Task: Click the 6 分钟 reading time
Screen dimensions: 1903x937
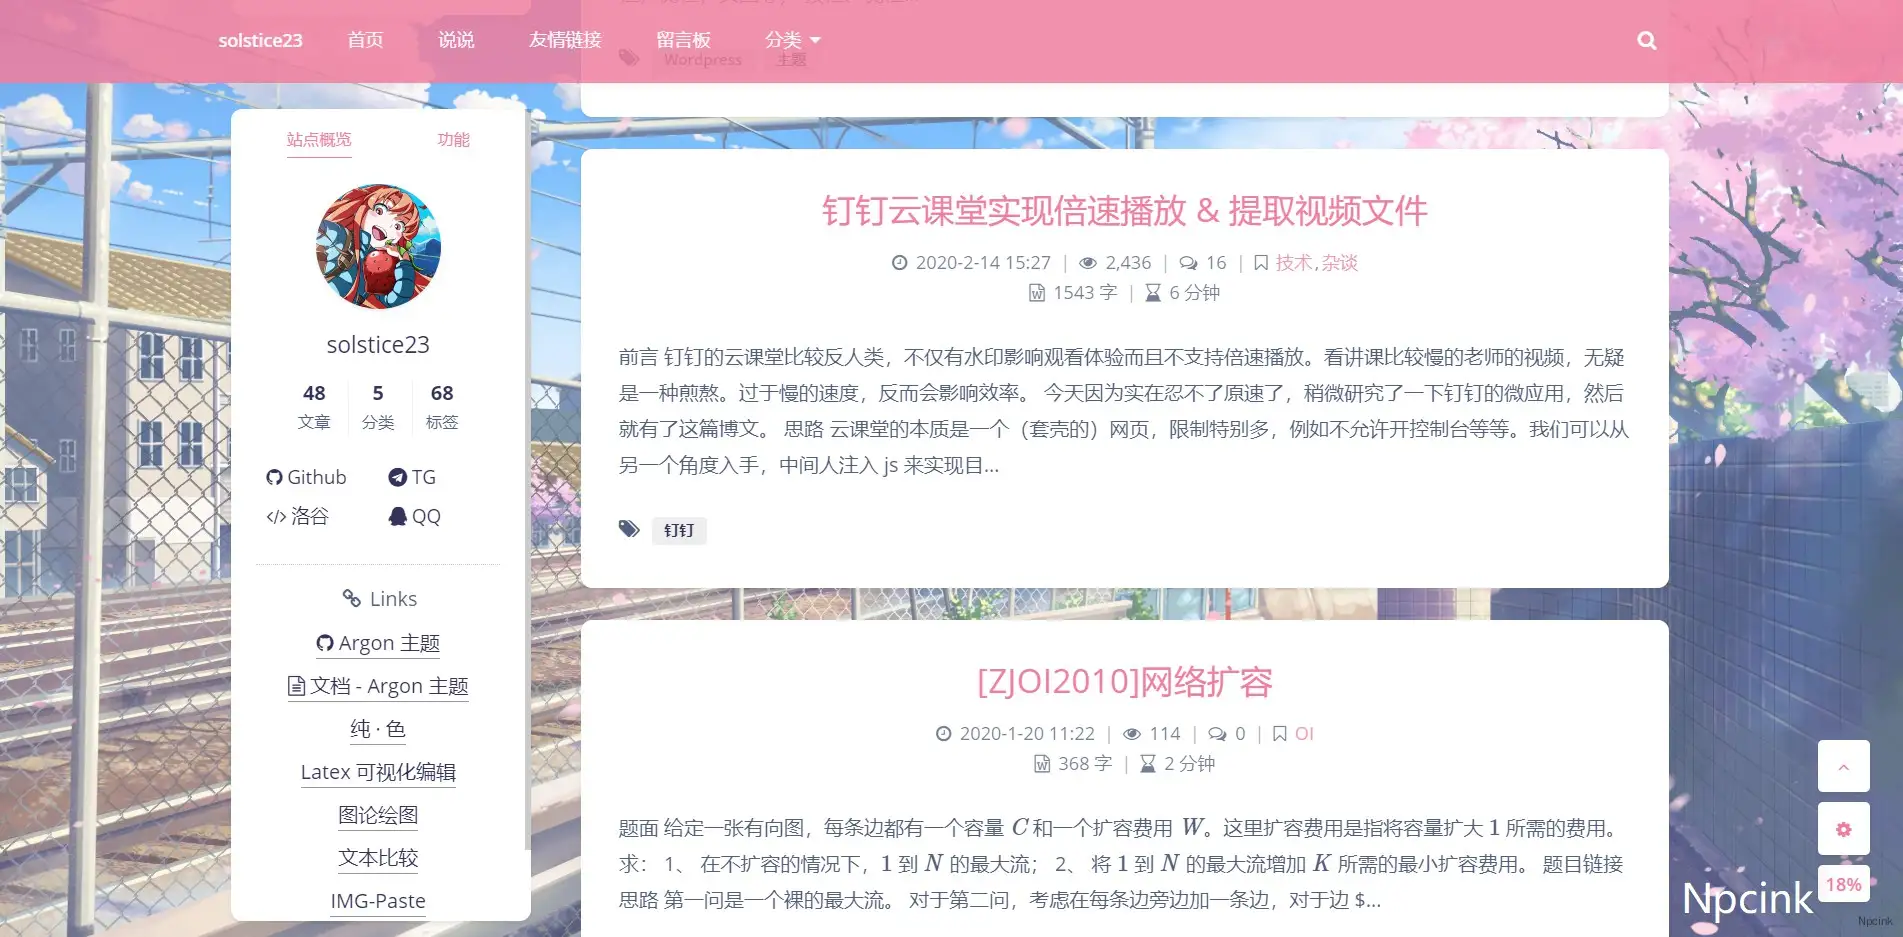Action: [x=1194, y=292]
